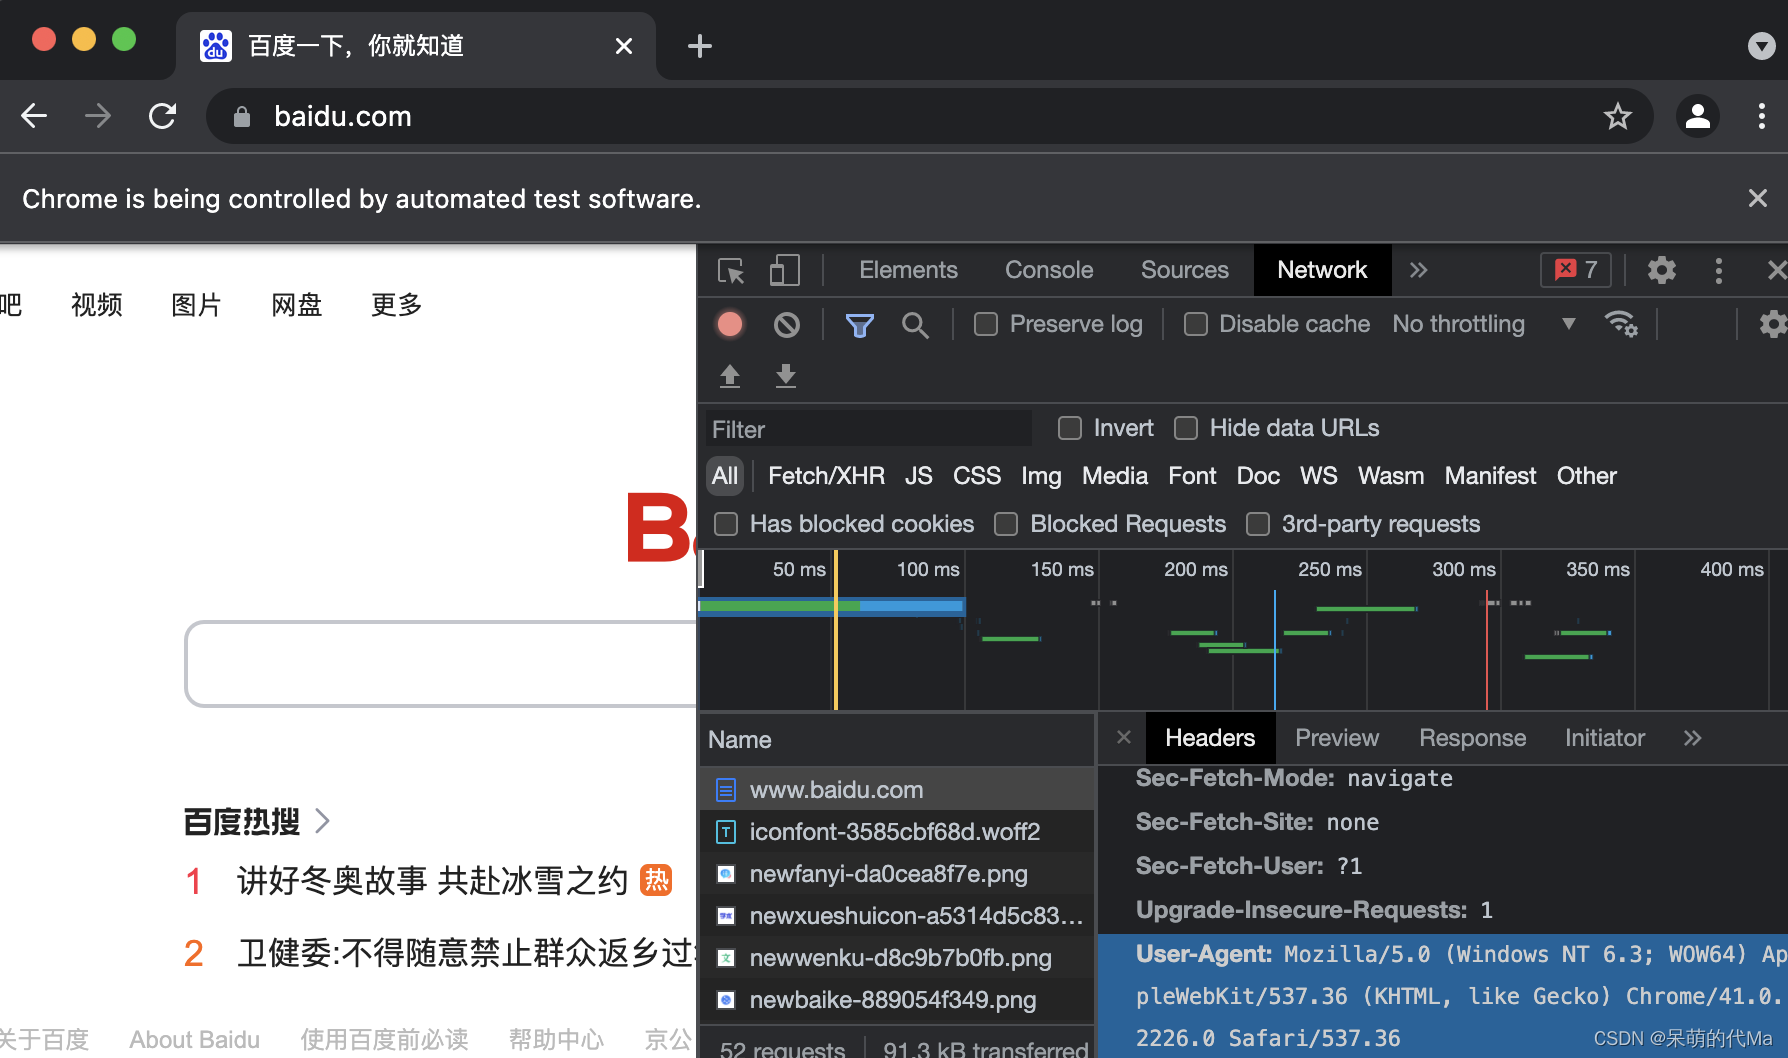Screen dimensions: 1788x1058
Task: Filter requests by CSS
Action: point(977,476)
